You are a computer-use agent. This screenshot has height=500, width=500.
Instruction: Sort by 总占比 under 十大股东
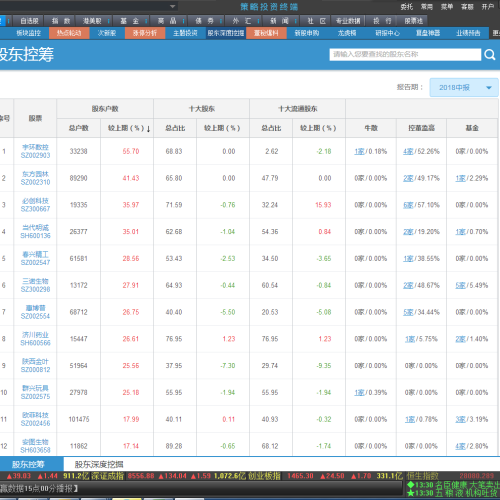click(175, 128)
